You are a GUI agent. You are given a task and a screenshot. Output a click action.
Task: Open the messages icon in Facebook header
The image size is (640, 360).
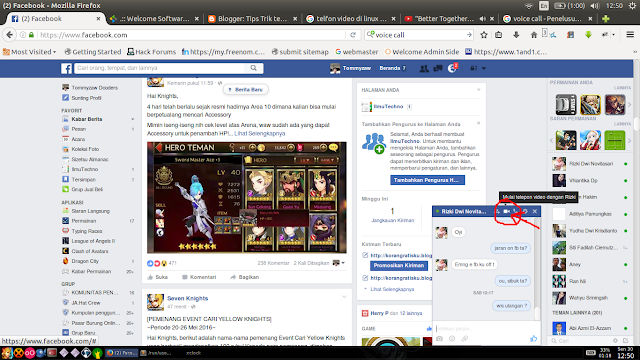click(x=438, y=68)
